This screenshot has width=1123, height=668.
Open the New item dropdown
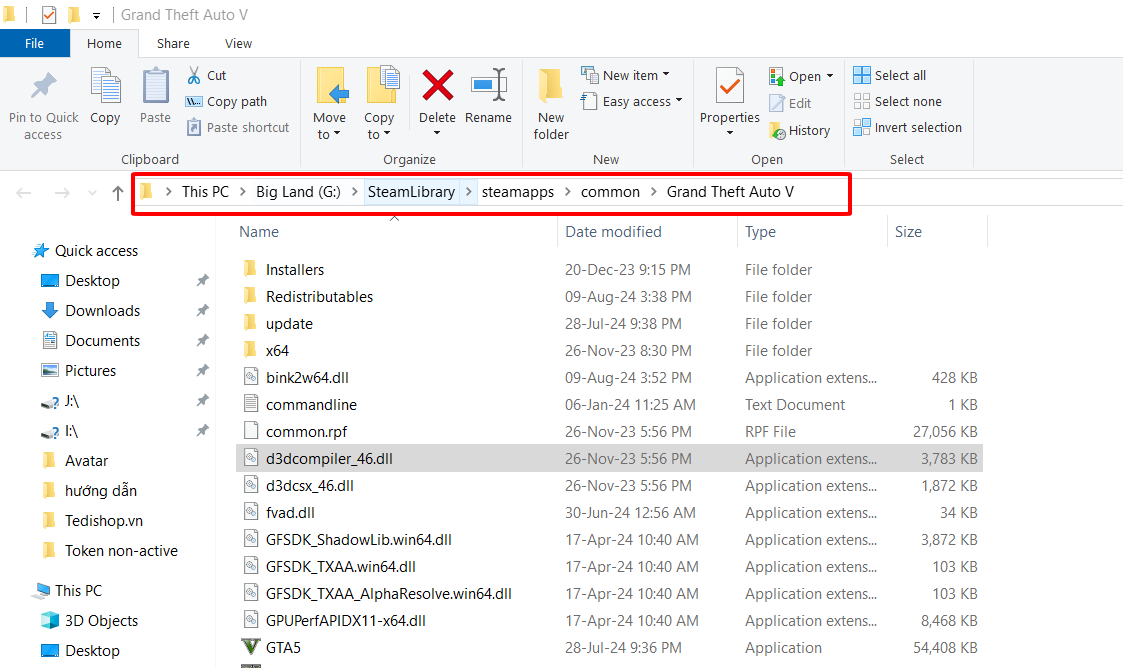[x=625, y=75]
